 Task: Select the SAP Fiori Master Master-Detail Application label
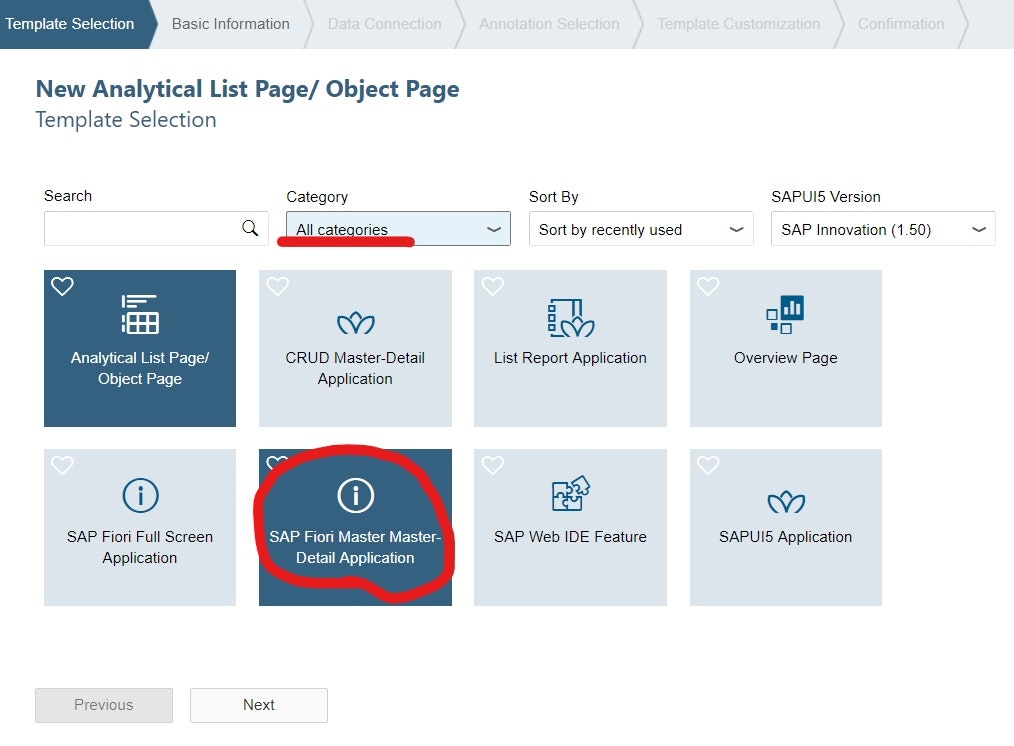click(x=355, y=547)
